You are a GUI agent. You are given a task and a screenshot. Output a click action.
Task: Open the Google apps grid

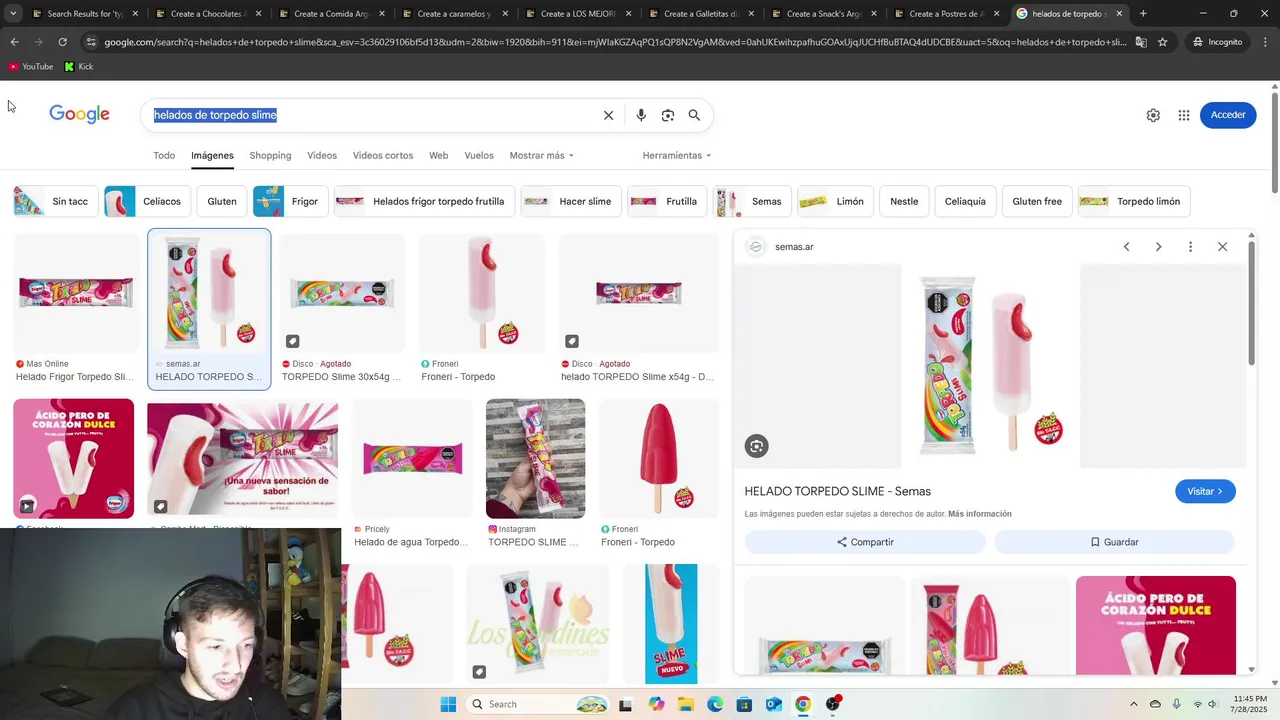[1184, 115]
